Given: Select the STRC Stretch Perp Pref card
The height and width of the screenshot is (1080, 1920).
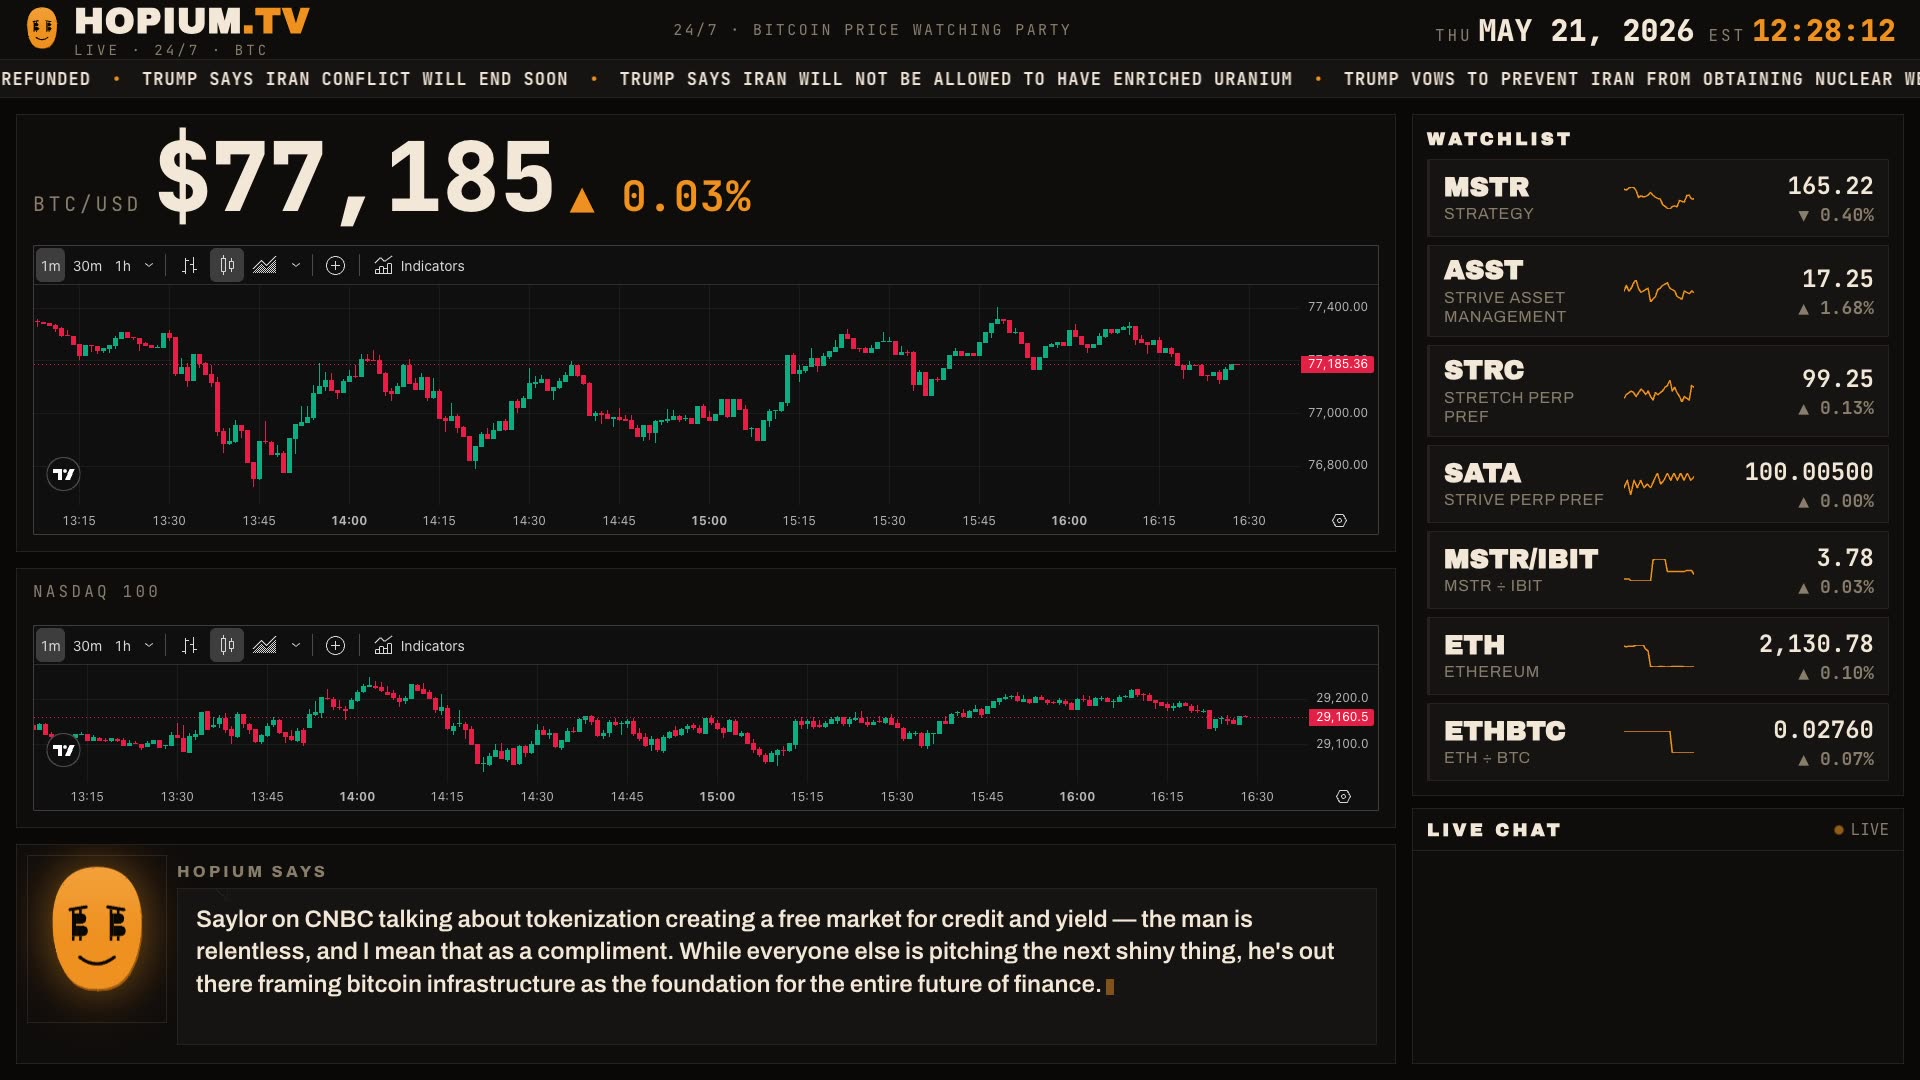Looking at the screenshot, I should (x=1658, y=391).
